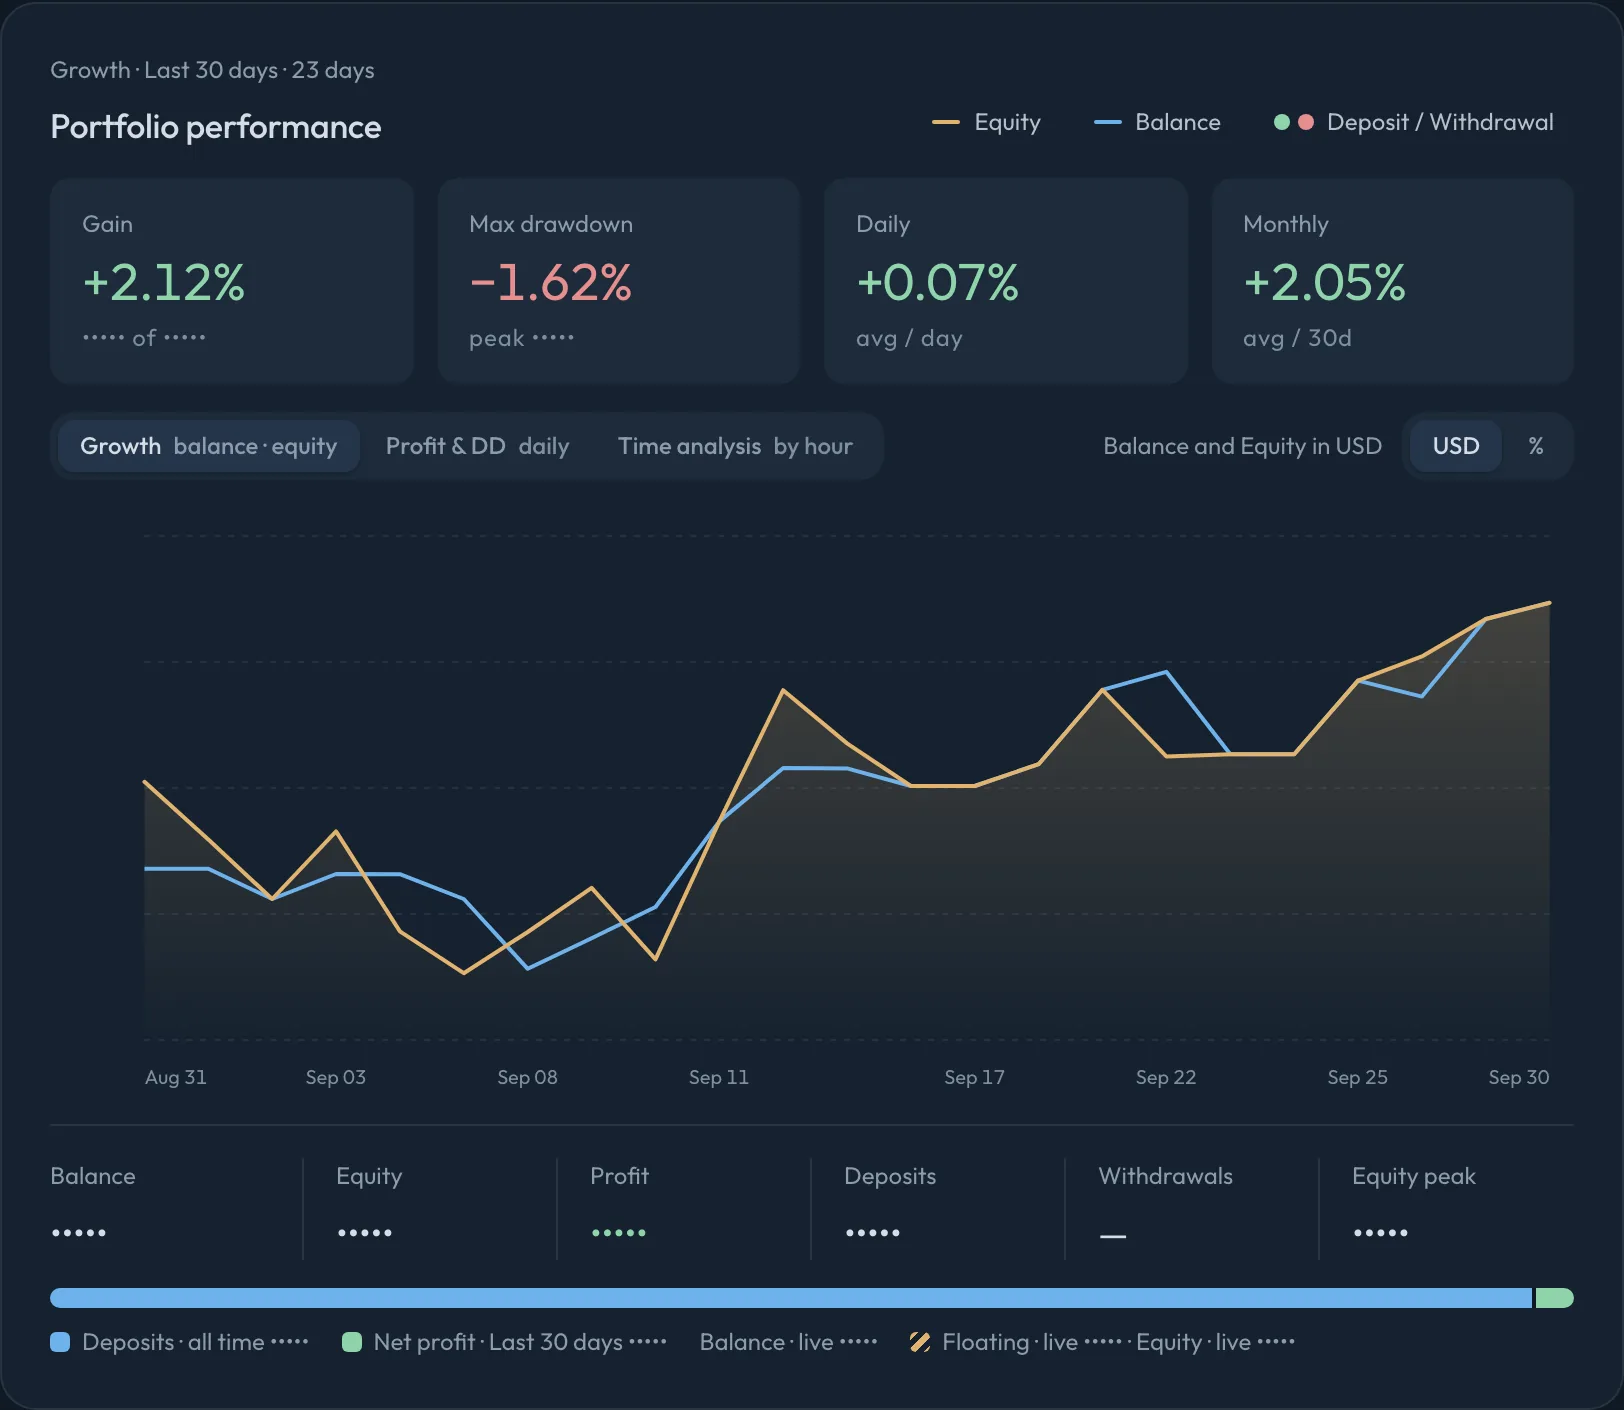Click 'Portfolio performance' heading
The height and width of the screenshot is (1410, 1624).
[x=216, y=127]
